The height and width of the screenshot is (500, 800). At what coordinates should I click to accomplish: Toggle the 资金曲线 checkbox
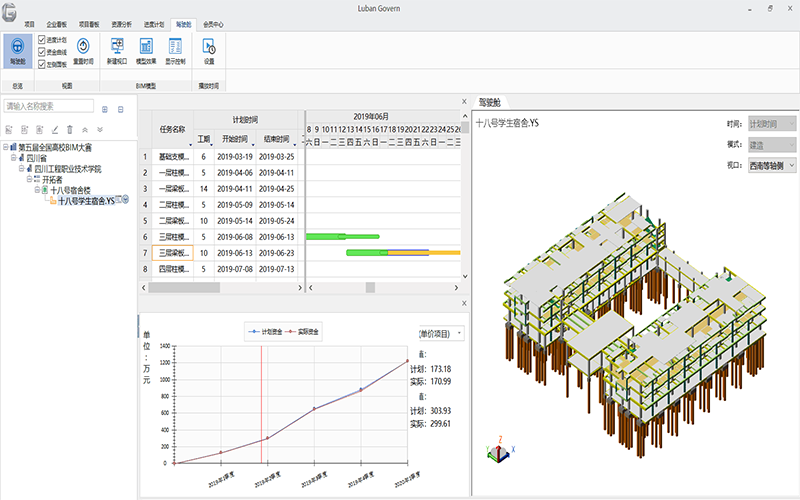coord(42,52)
